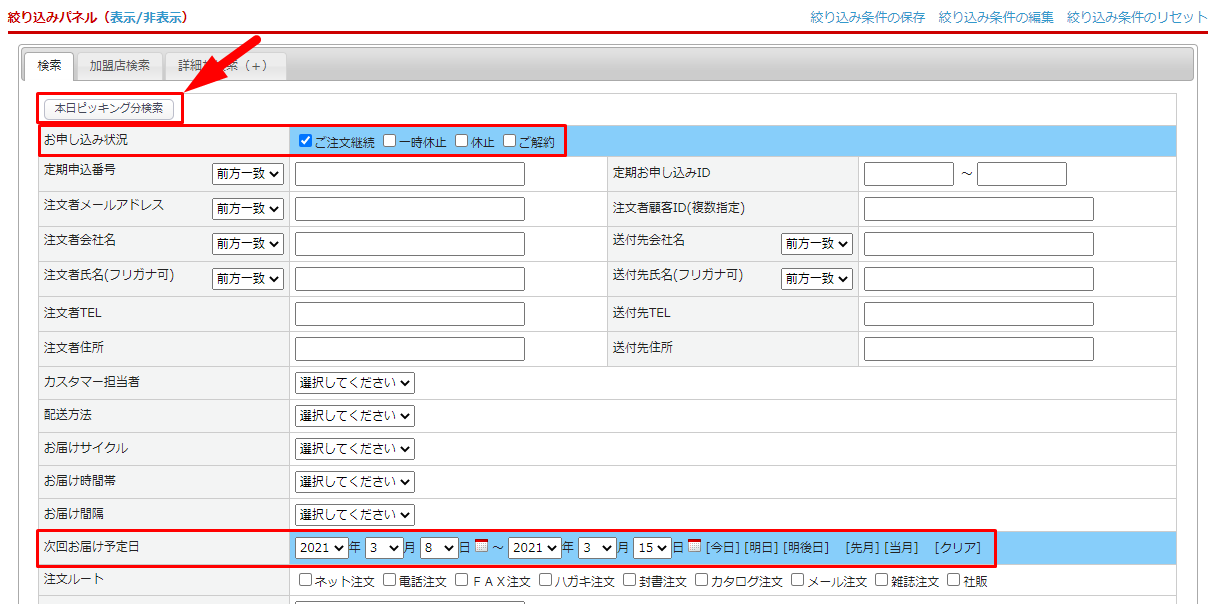Enable the 一時休止 checkbox

pos(390,141)
